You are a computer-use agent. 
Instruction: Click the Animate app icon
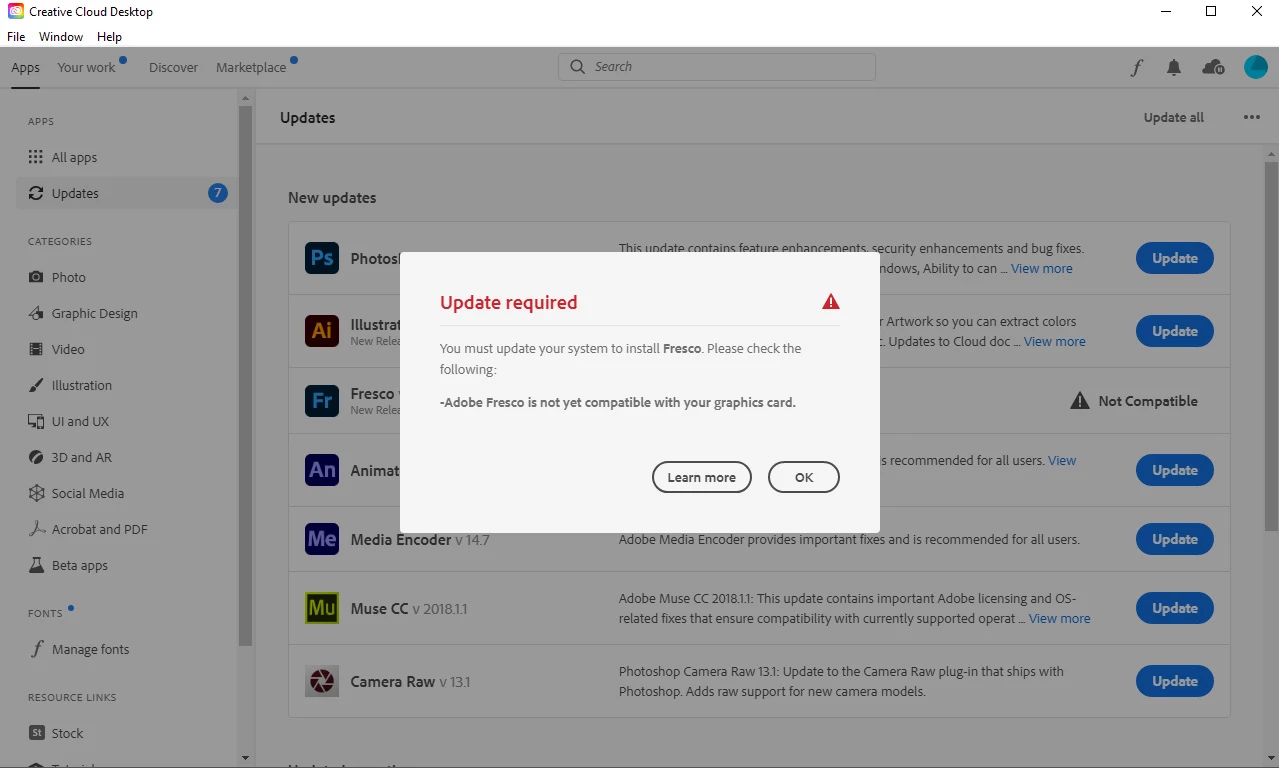[322, 470]
